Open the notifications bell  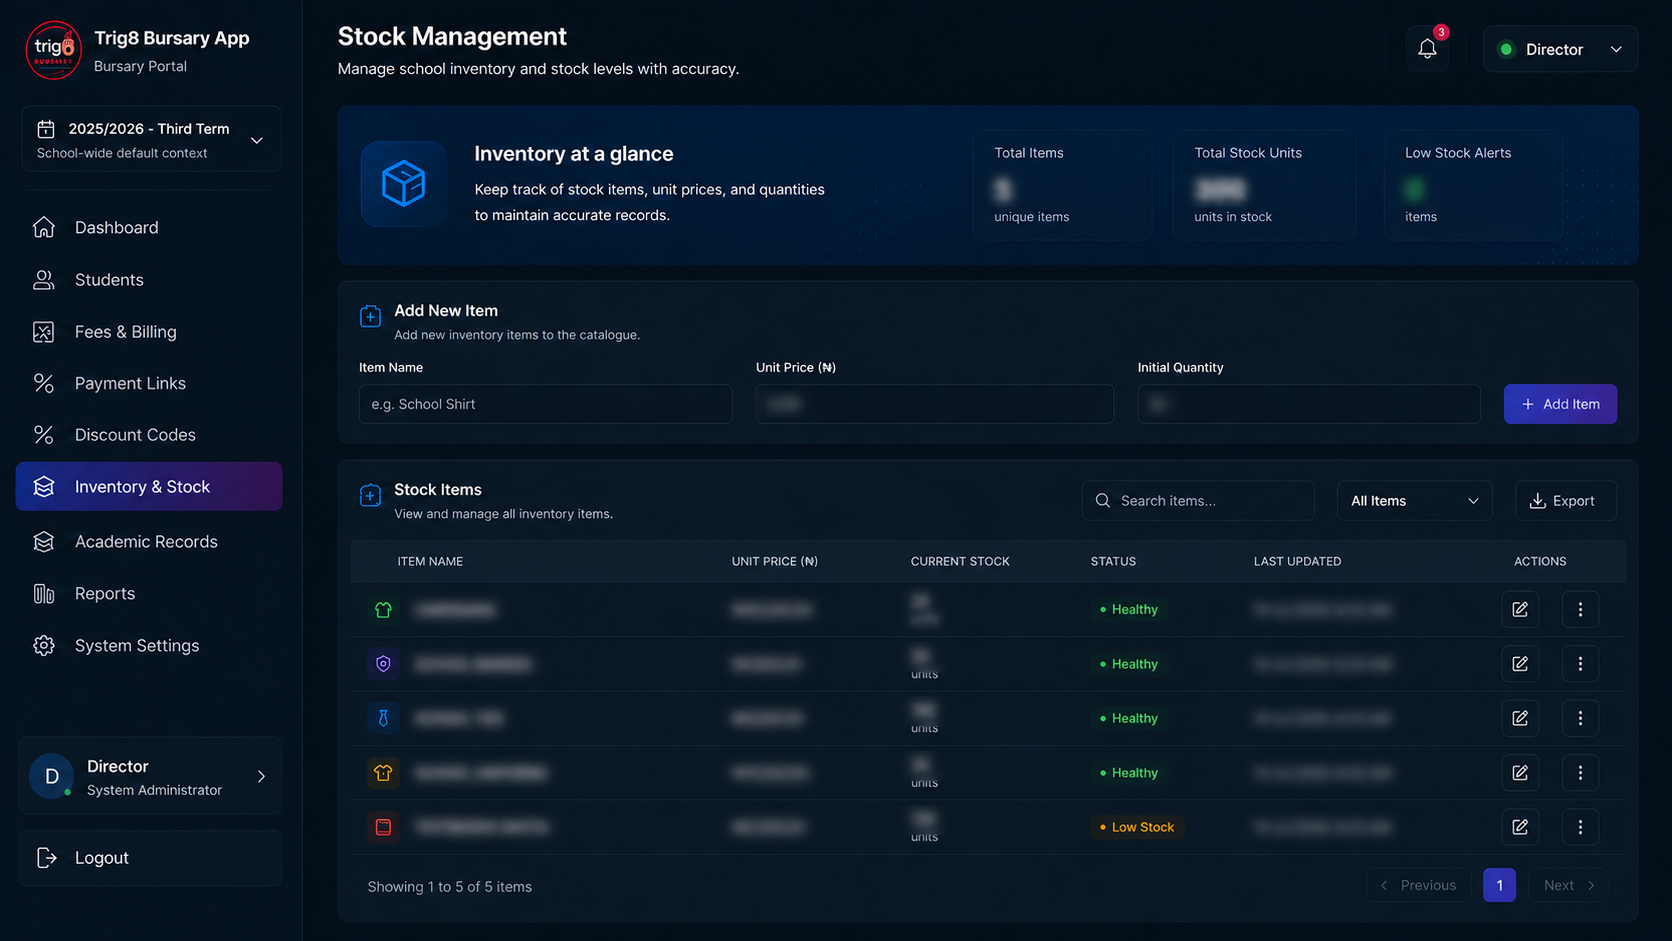[1427, 49]
